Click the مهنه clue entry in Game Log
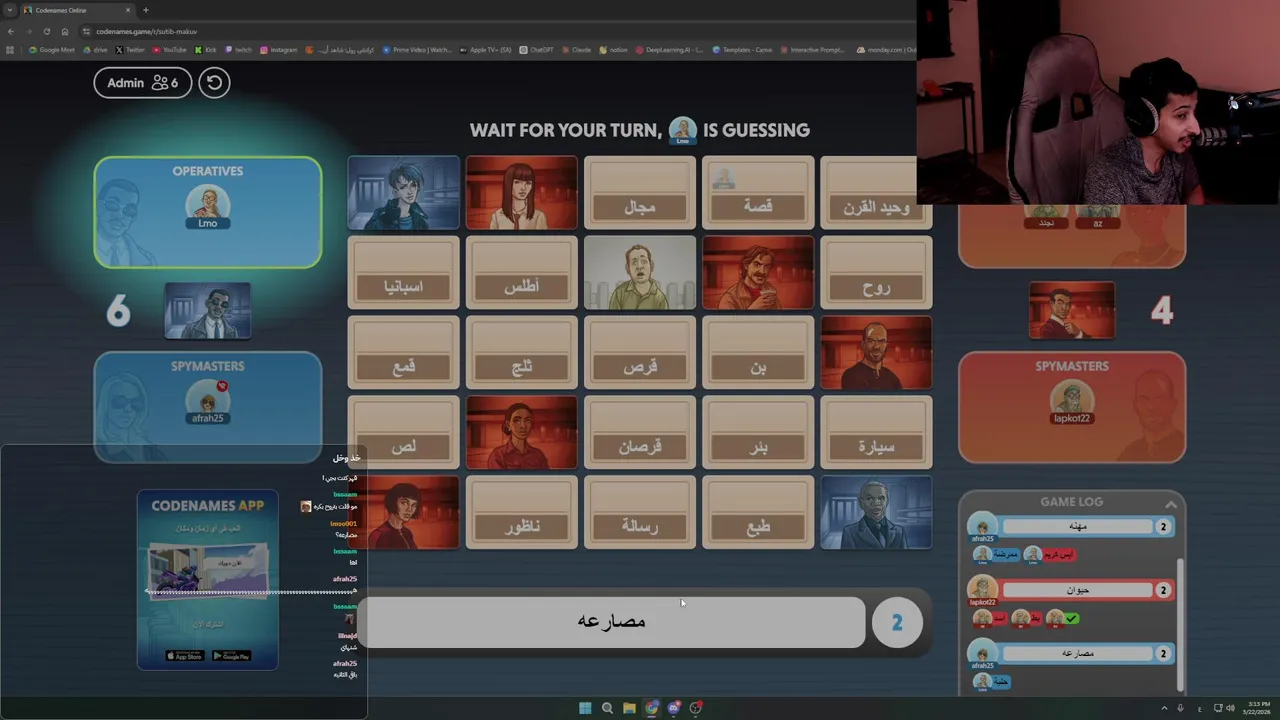1280x720 pixels. coord(1077,526)
